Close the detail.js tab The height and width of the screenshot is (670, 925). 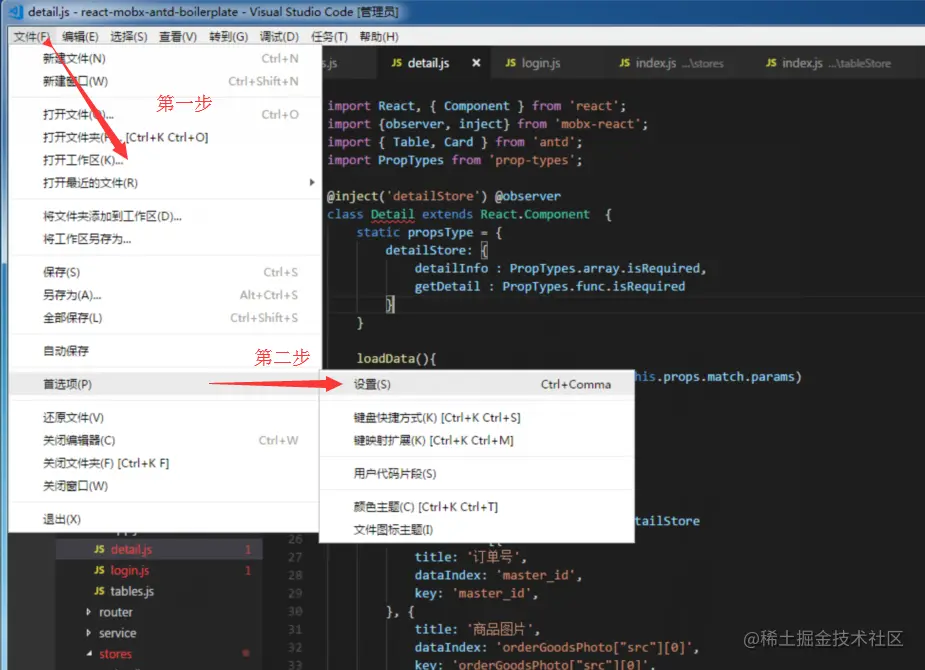point(476,63)
